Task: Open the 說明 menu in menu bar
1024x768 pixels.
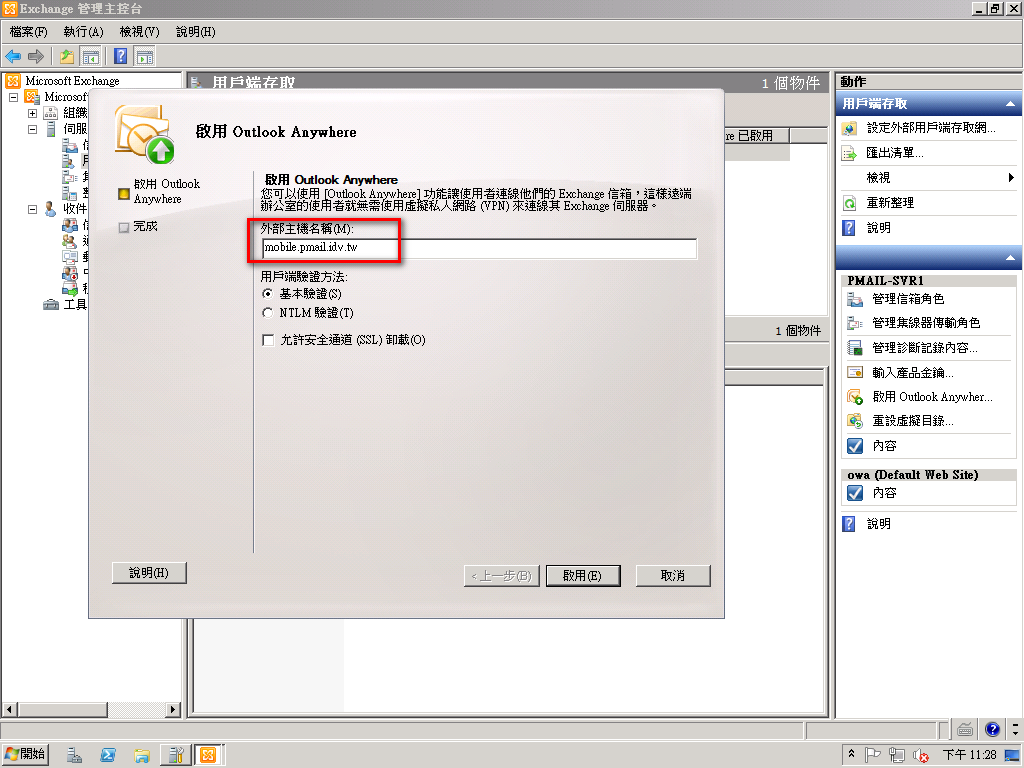Action: 196,32
